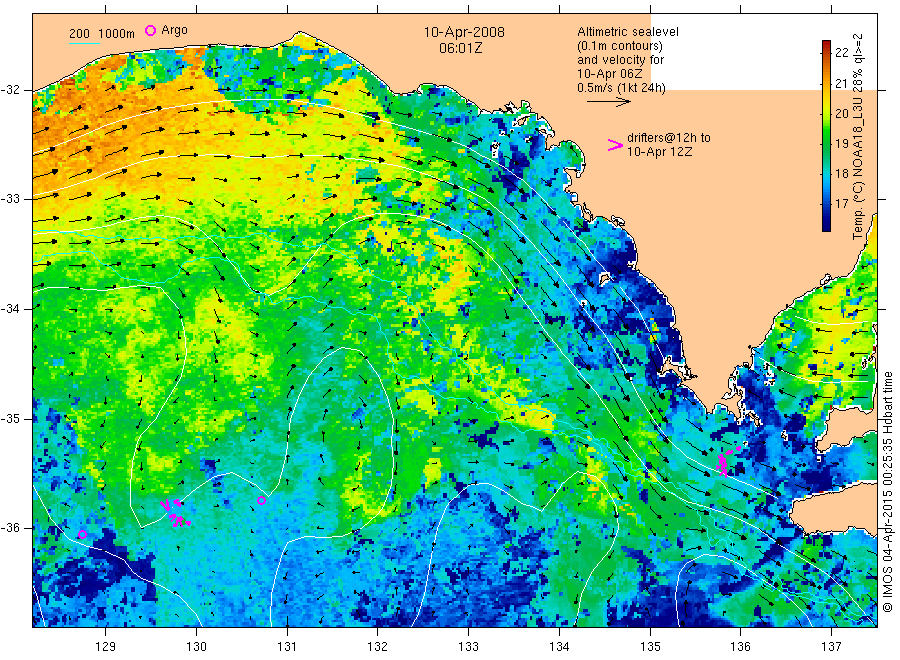Click the 'Altimetric sealevel' label
The image size is (900, 660).
point(627,32)
